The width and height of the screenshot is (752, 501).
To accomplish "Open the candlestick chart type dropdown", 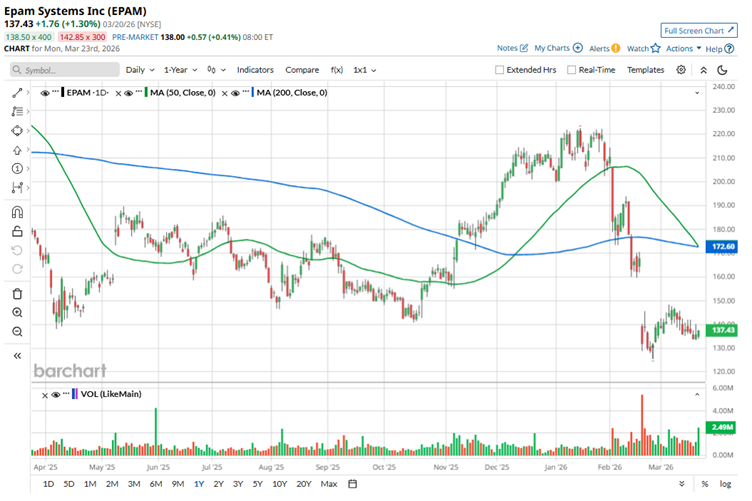I will tap(216, 70).
